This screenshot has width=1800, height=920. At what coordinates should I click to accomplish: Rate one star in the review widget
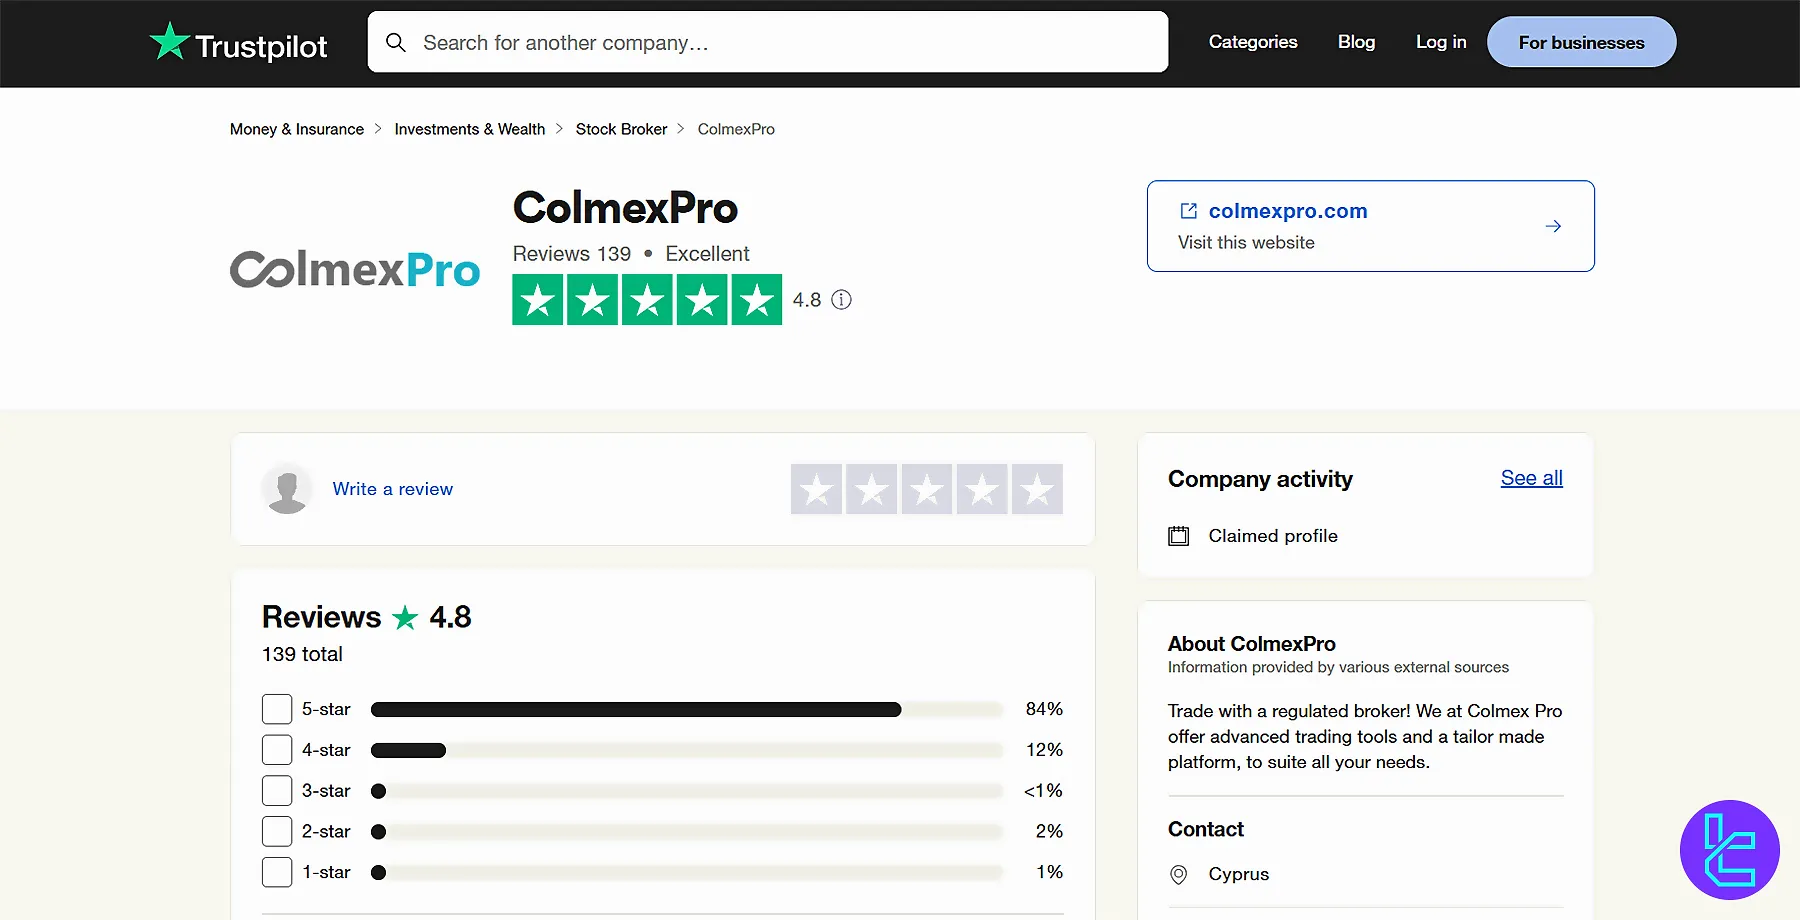pyautogui.click(x=816, y=489)
